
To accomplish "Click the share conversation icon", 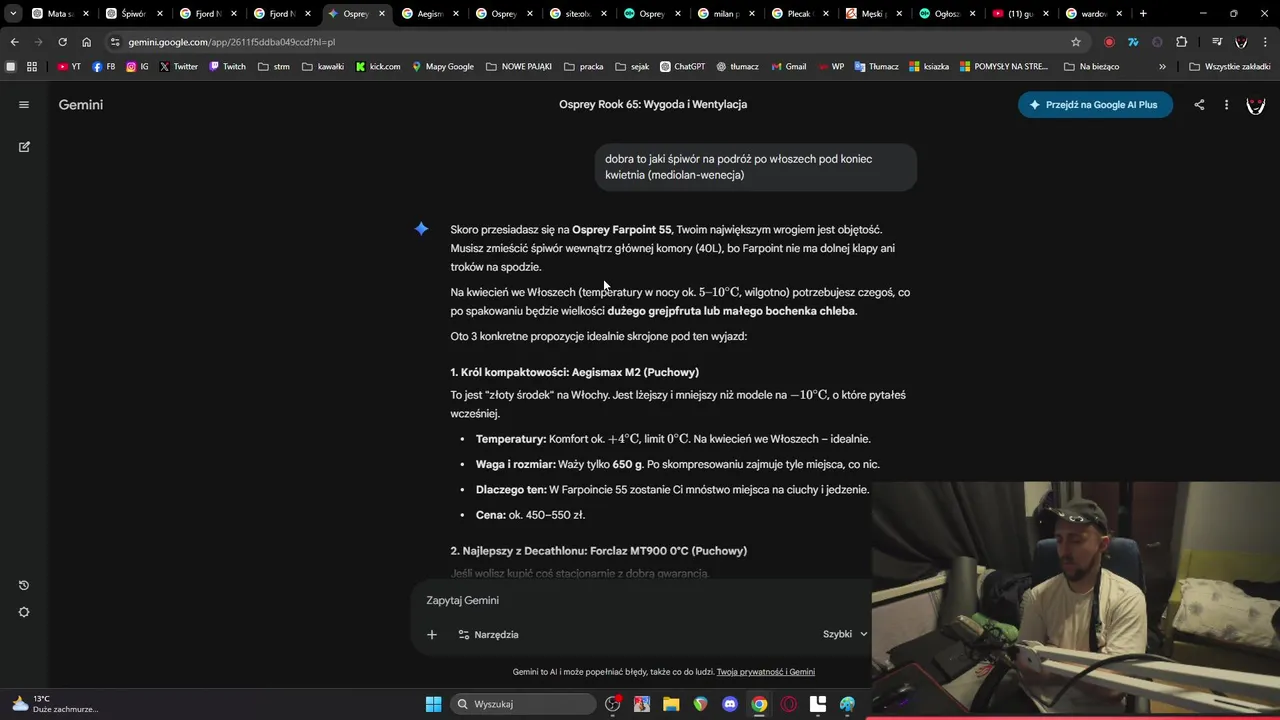I will click(x=1199, y=104).
